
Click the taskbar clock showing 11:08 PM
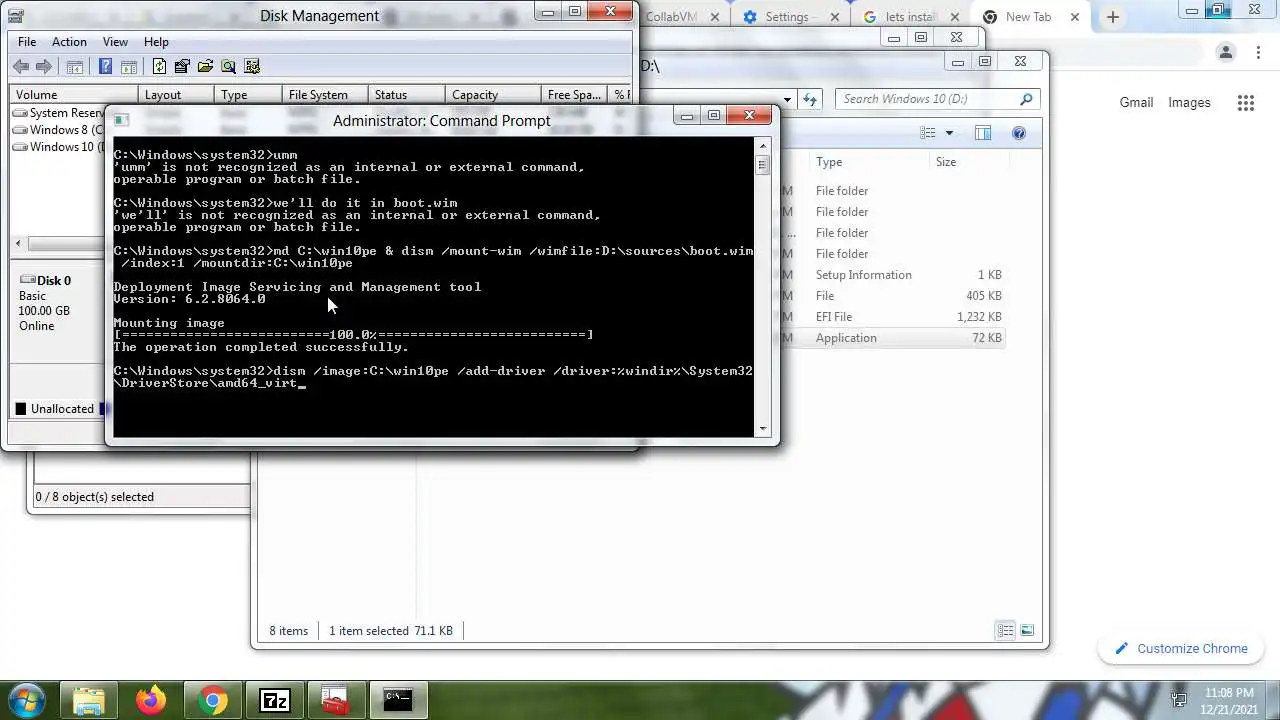(x=1229, y=700)
